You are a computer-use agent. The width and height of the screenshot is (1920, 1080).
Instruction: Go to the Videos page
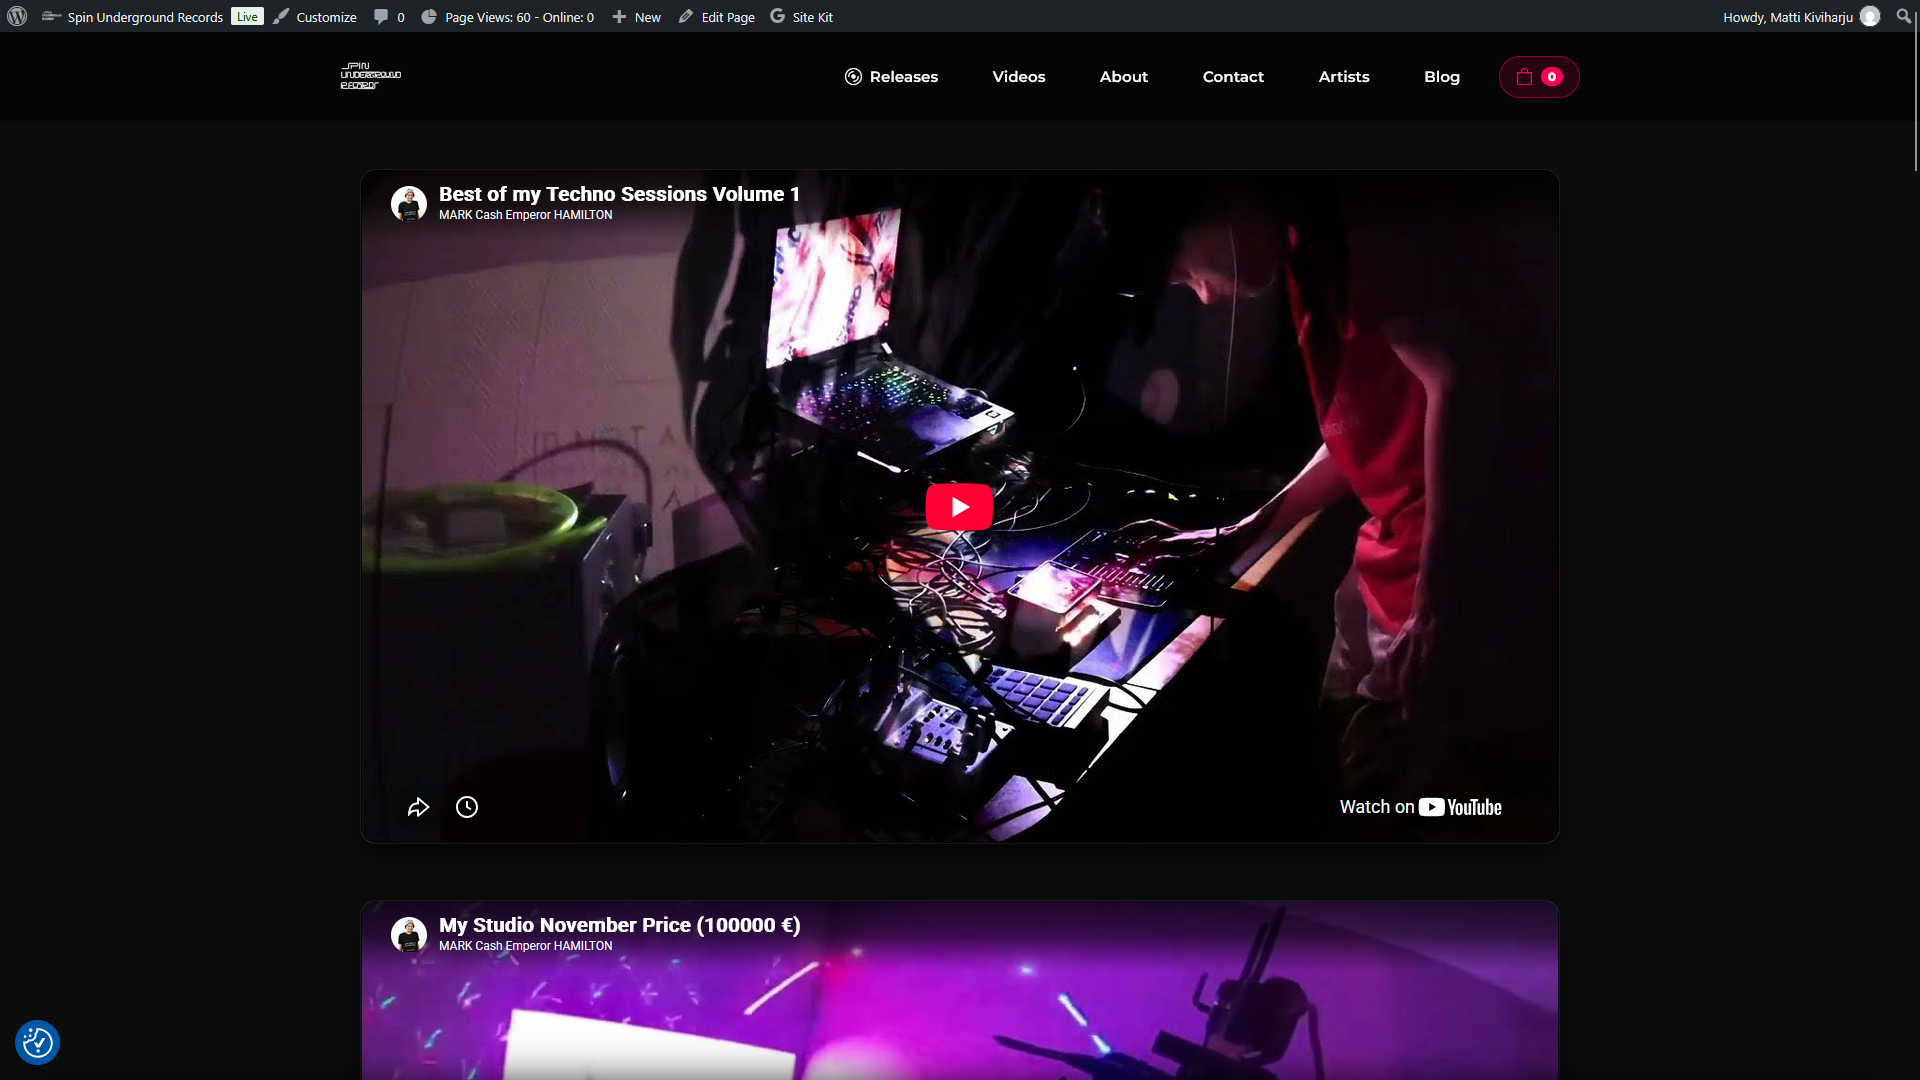tap(1018, 77)
